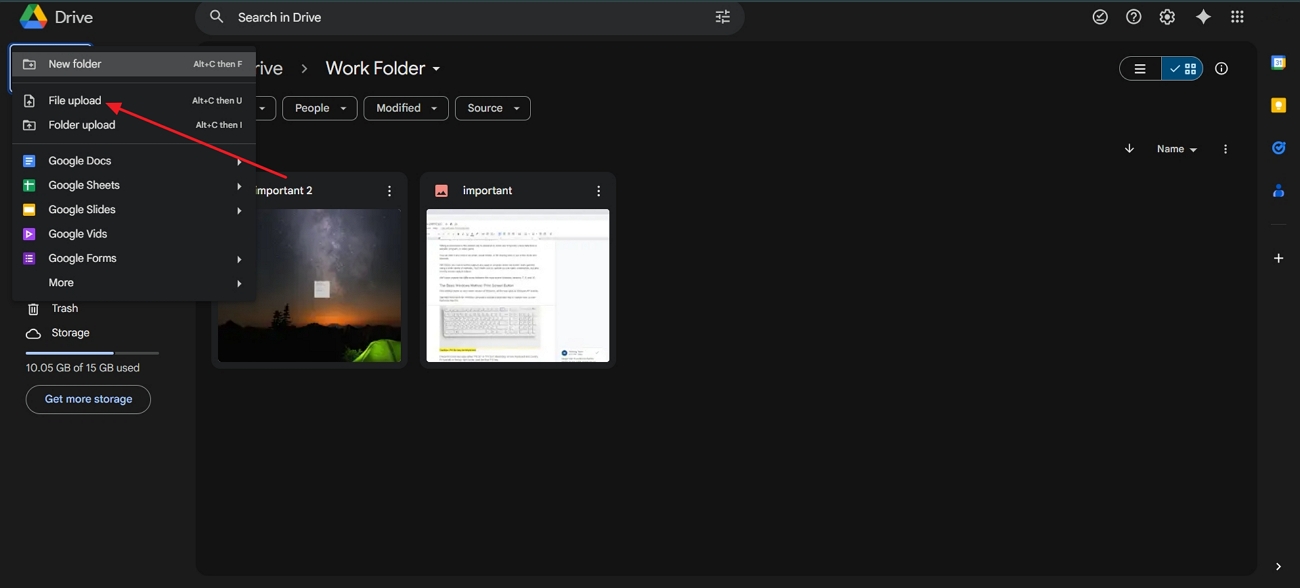Open the Google apps grid

(x=1237, y=16)
